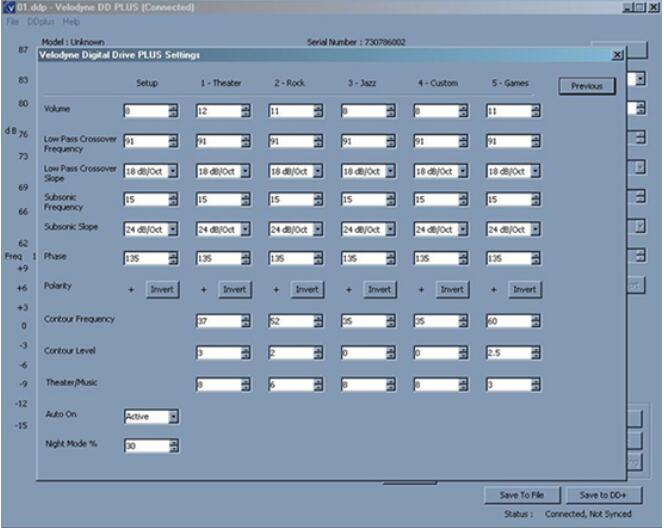Click the Theater Phase input field
Image resolution: width=664 pixels, height=528 pixels.
(x=219, y=258)
